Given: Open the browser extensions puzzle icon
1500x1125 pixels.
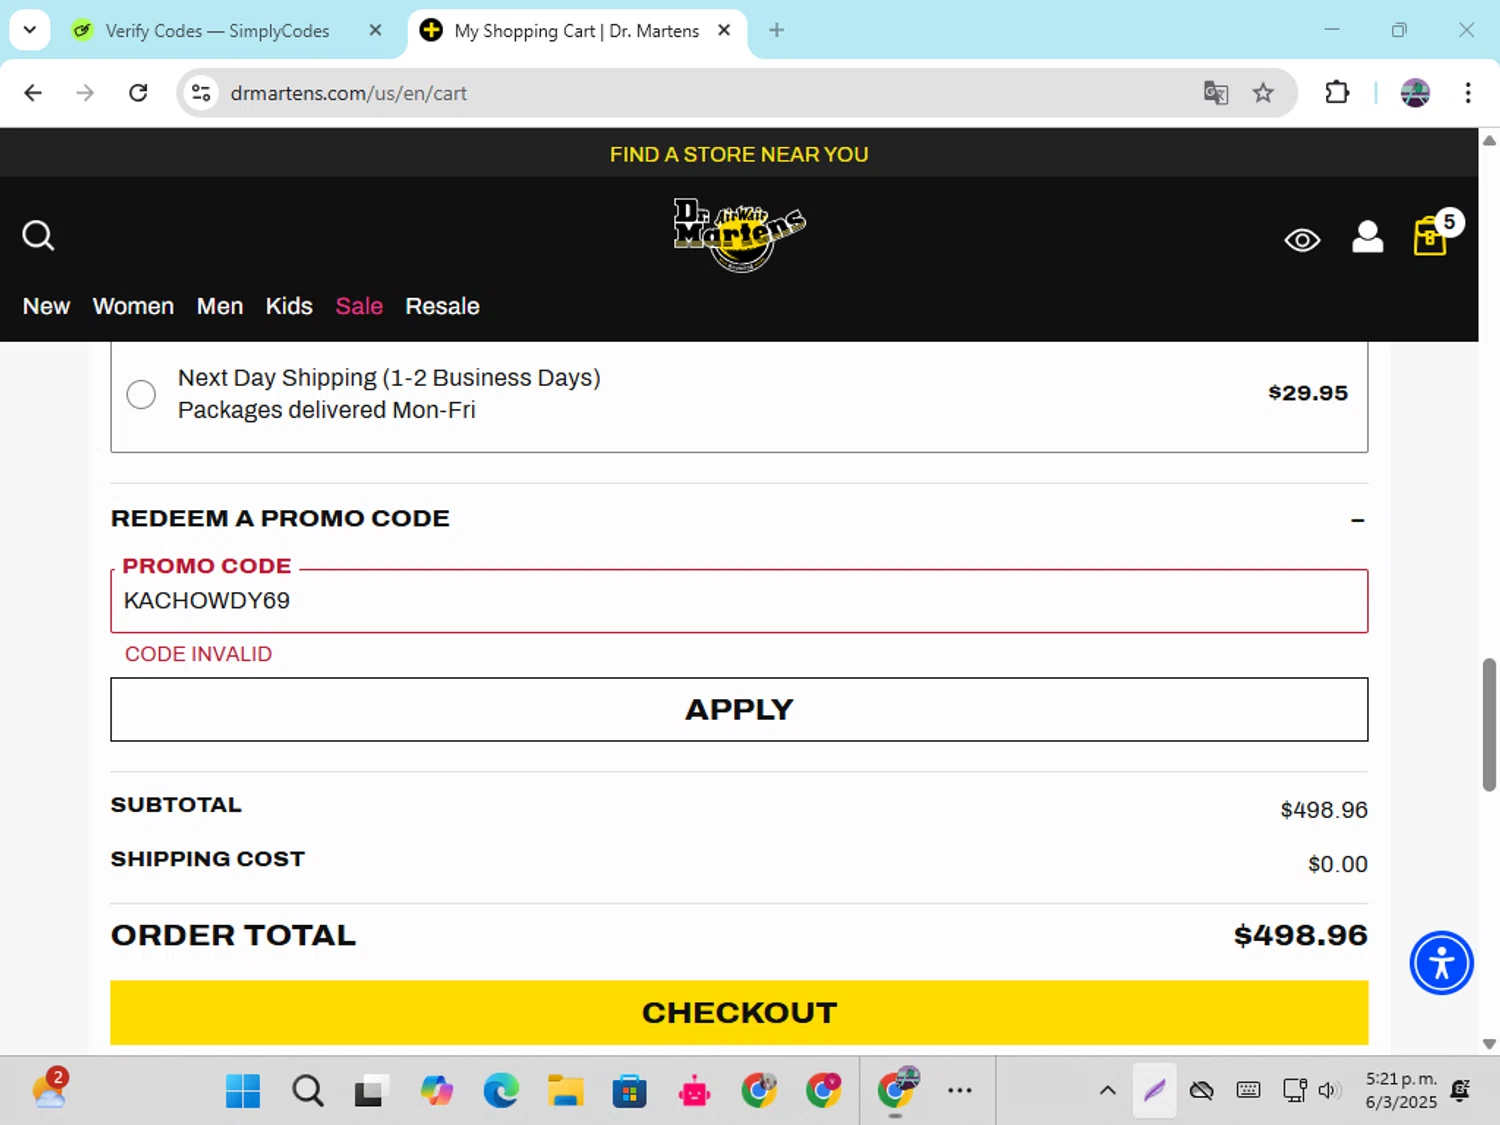Looking at the screenshot, I should coord(1337,93).
